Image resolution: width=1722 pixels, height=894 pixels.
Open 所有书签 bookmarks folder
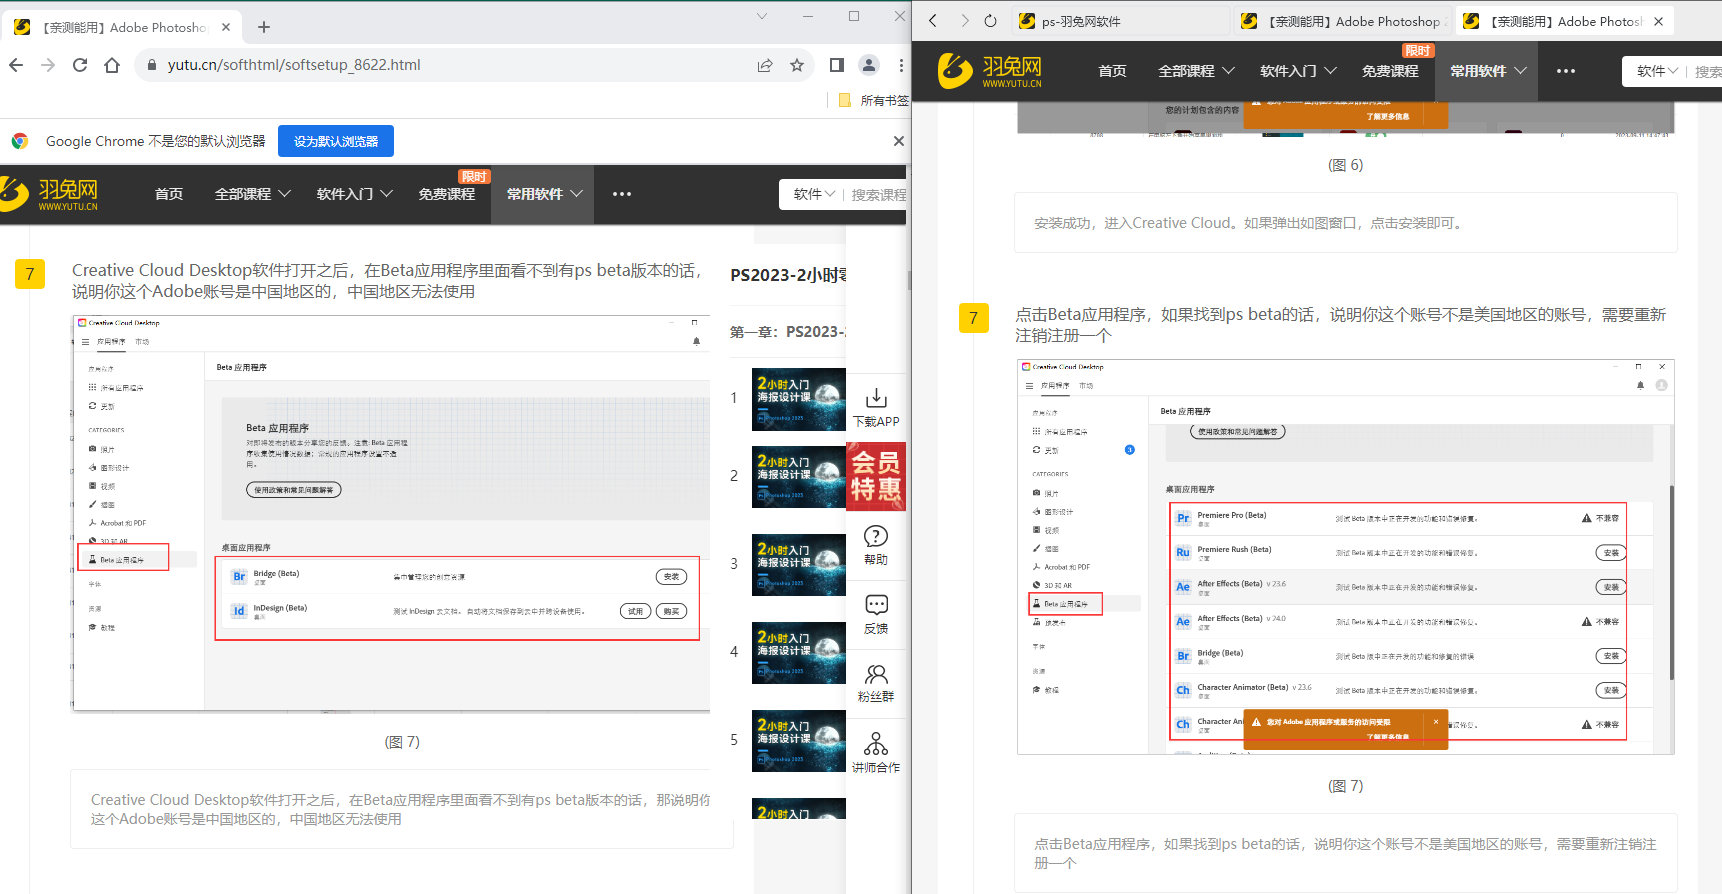tap(874, 100)
